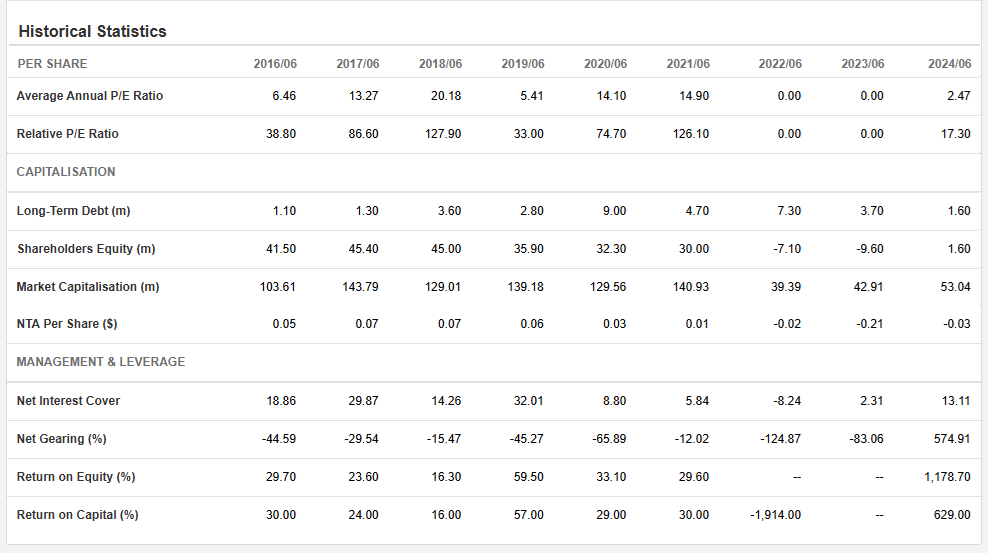Click the 2024/06 column header
This screenshot has height=553, width=988.
(x=949, y=64)
